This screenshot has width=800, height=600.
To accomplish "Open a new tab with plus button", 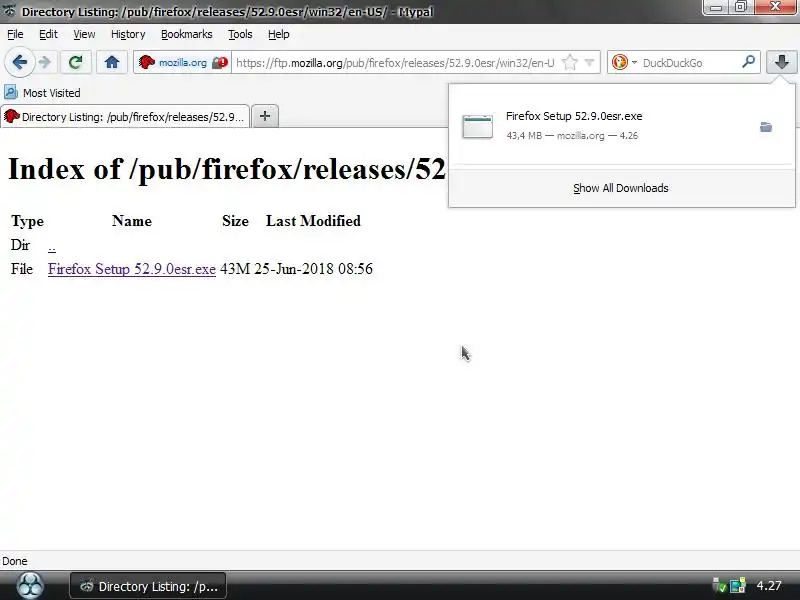I will (265, 116).
